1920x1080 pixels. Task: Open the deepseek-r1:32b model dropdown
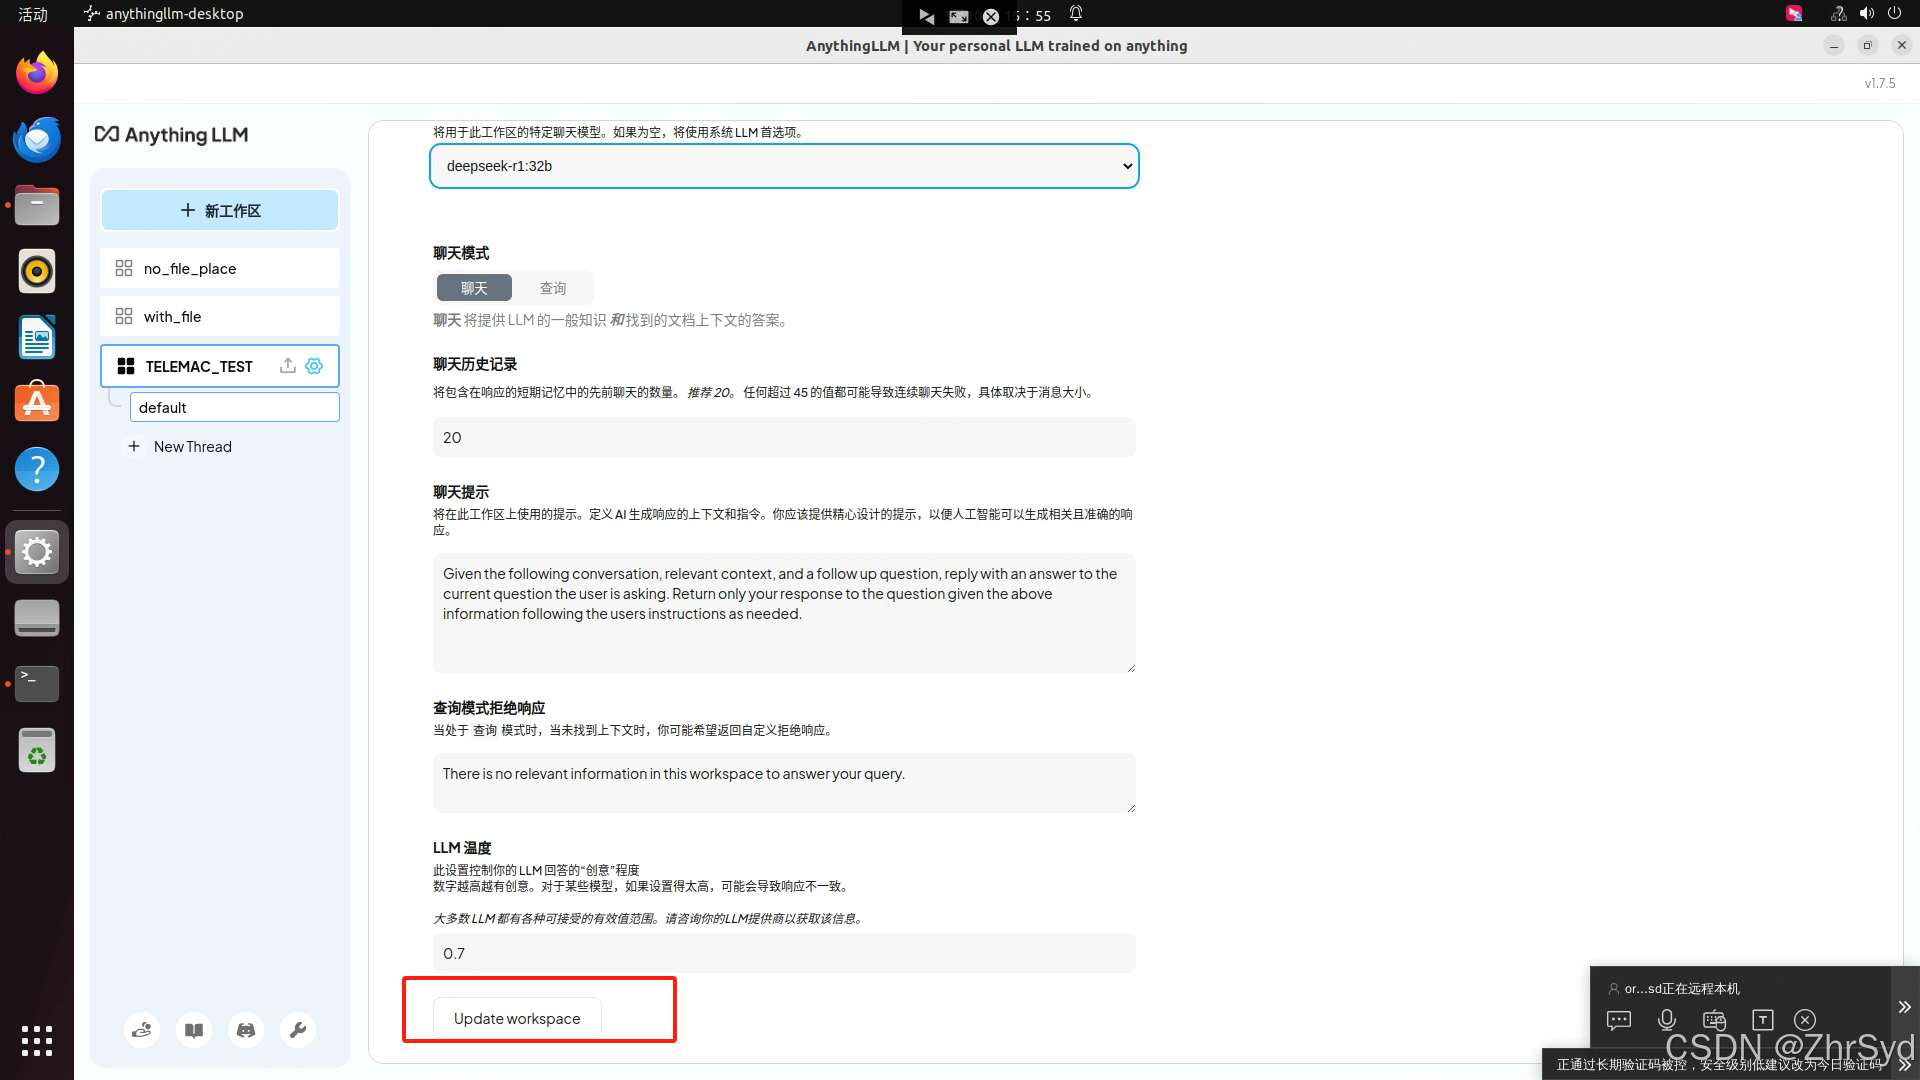[784, 166]
